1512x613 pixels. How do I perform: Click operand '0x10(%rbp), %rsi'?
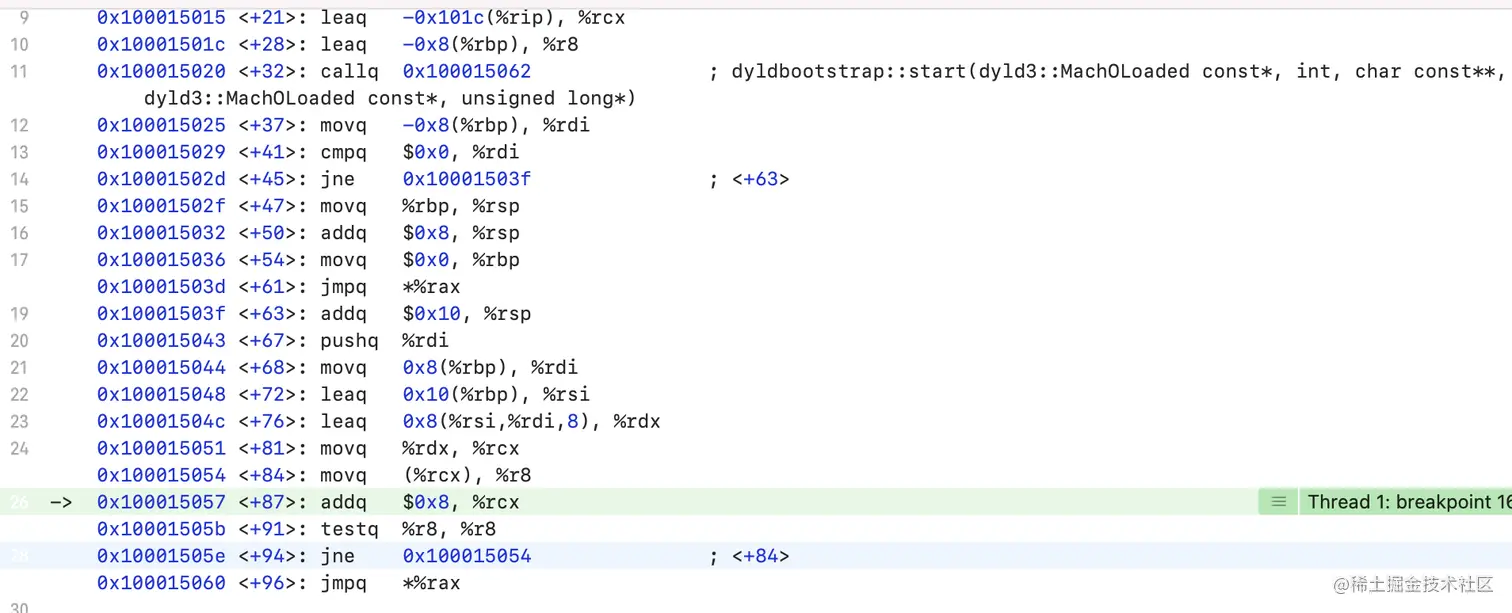pyautogui.click(x=496, y=396)
